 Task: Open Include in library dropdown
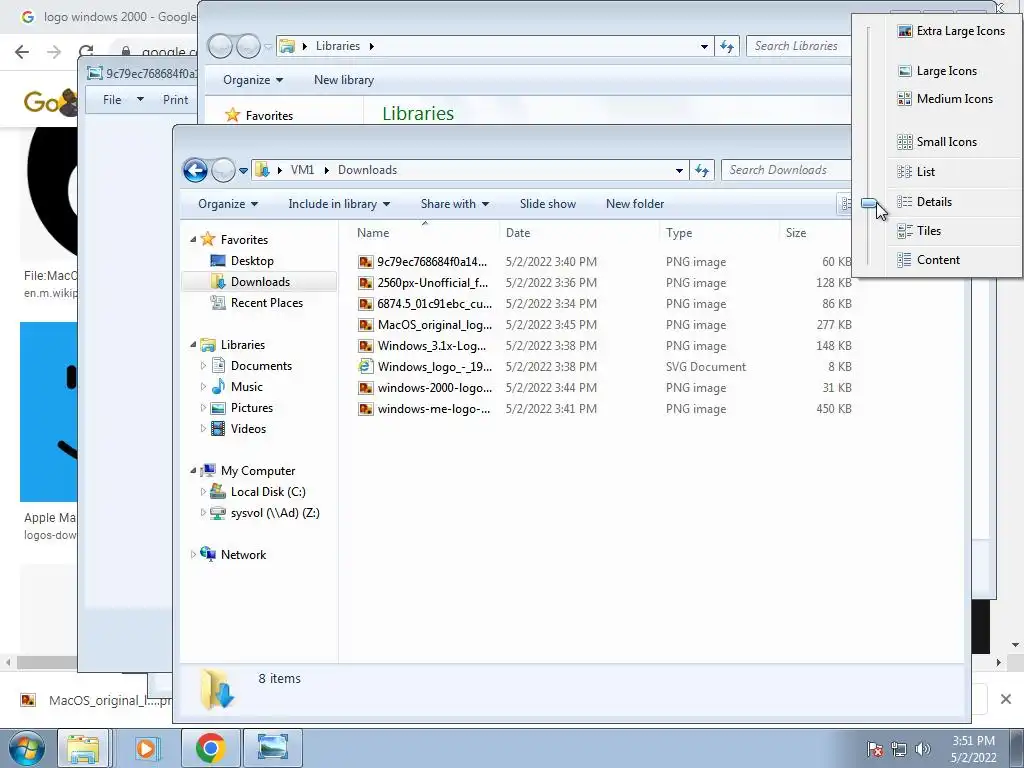339,204
